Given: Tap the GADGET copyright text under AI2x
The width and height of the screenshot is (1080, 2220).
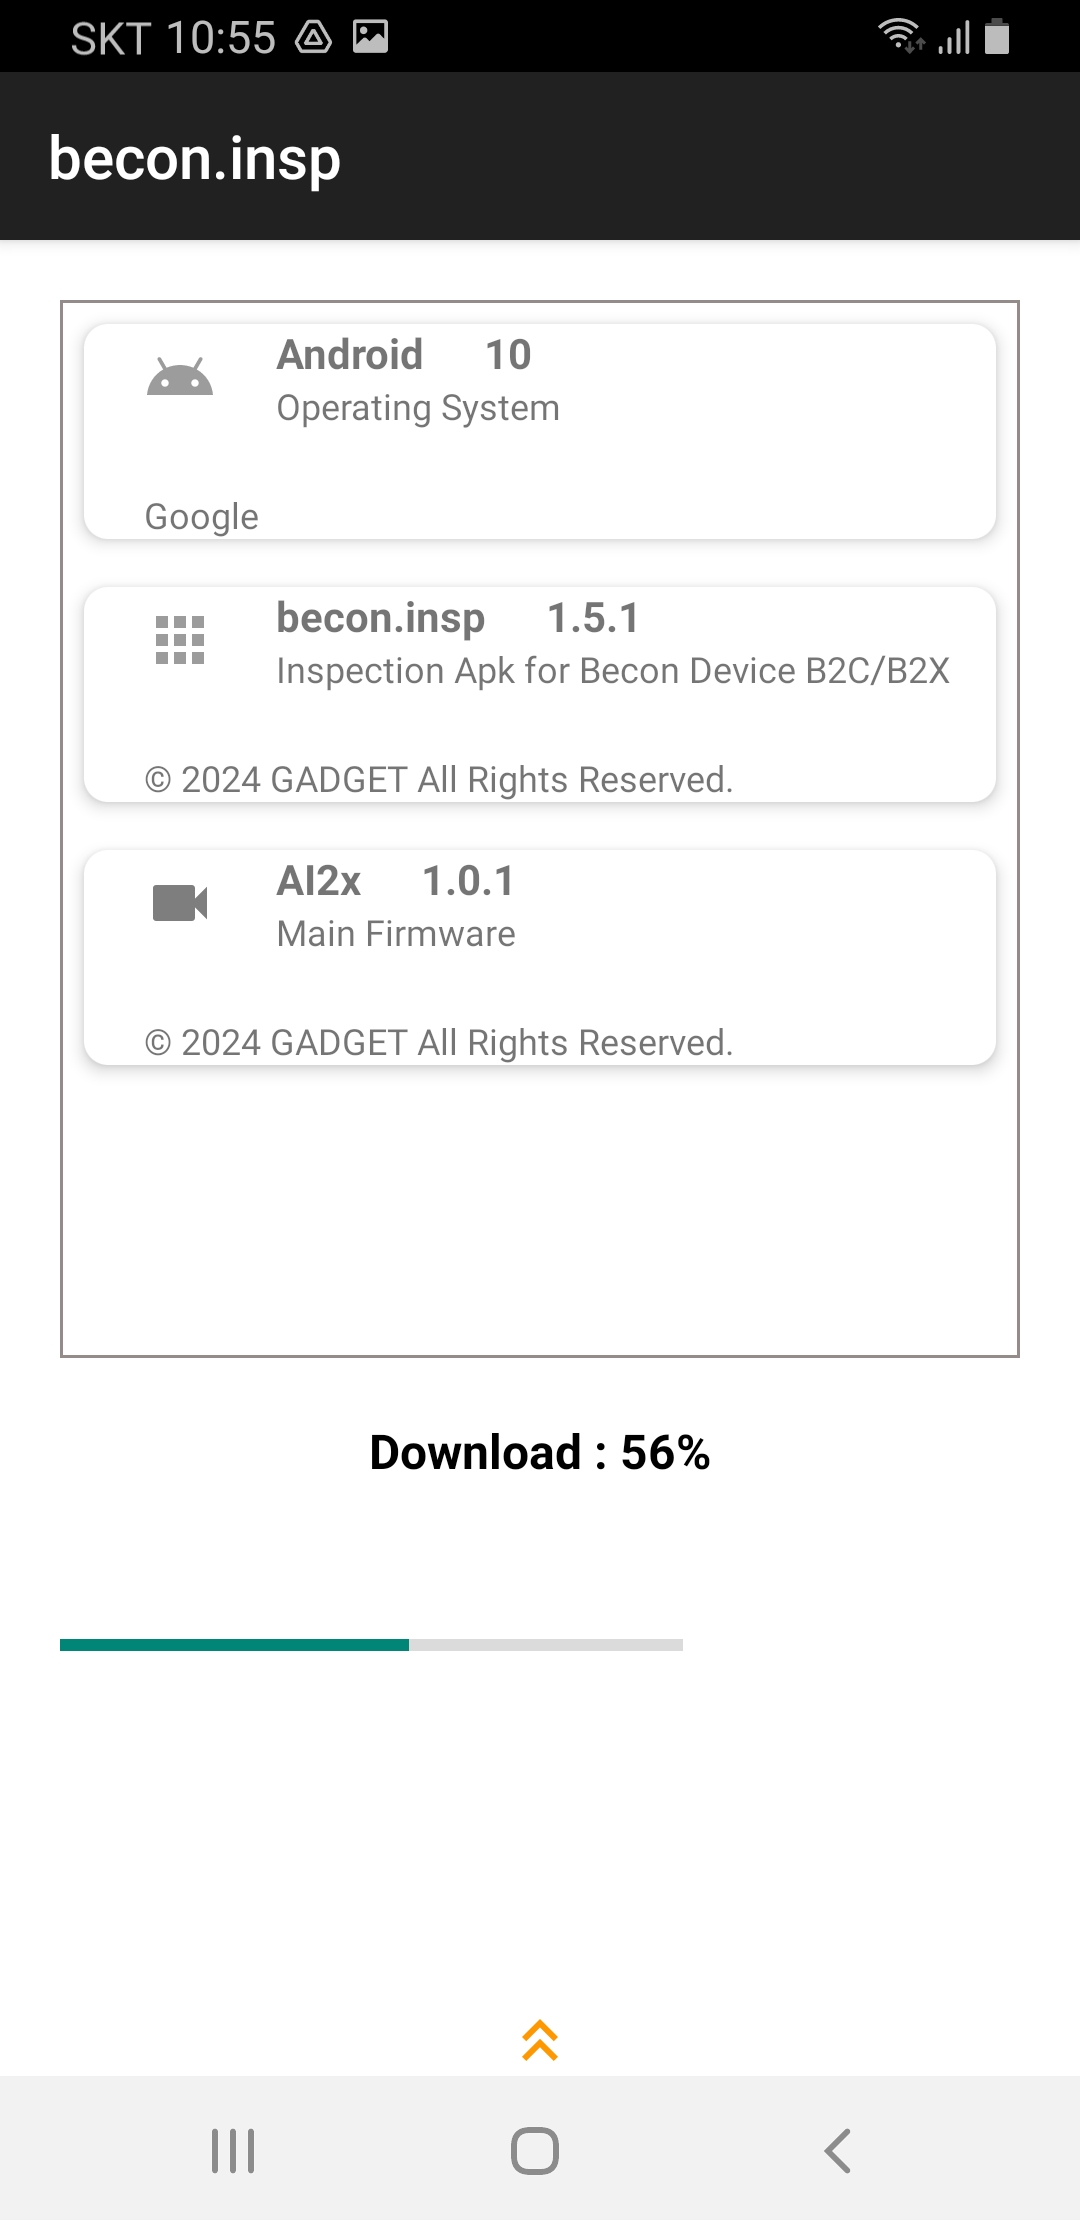Looking at the screenshot, I should pyautogui.click(x=439, y=1043).
